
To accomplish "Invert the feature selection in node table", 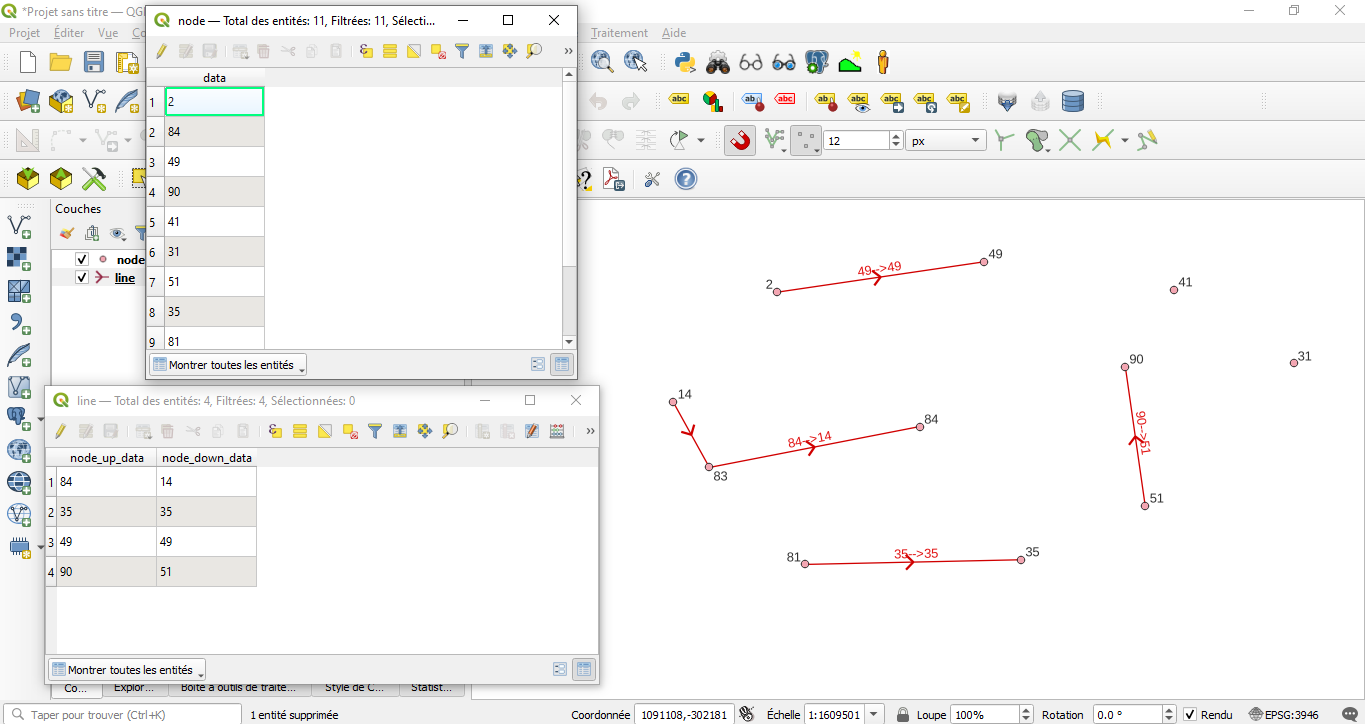I will pos(412,50).
